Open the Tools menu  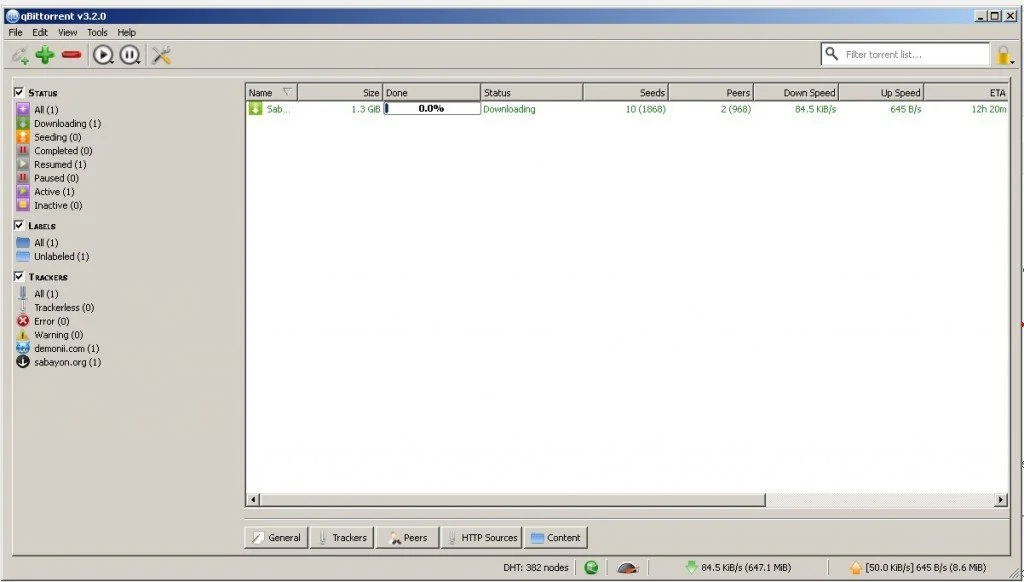click(97, 32)
